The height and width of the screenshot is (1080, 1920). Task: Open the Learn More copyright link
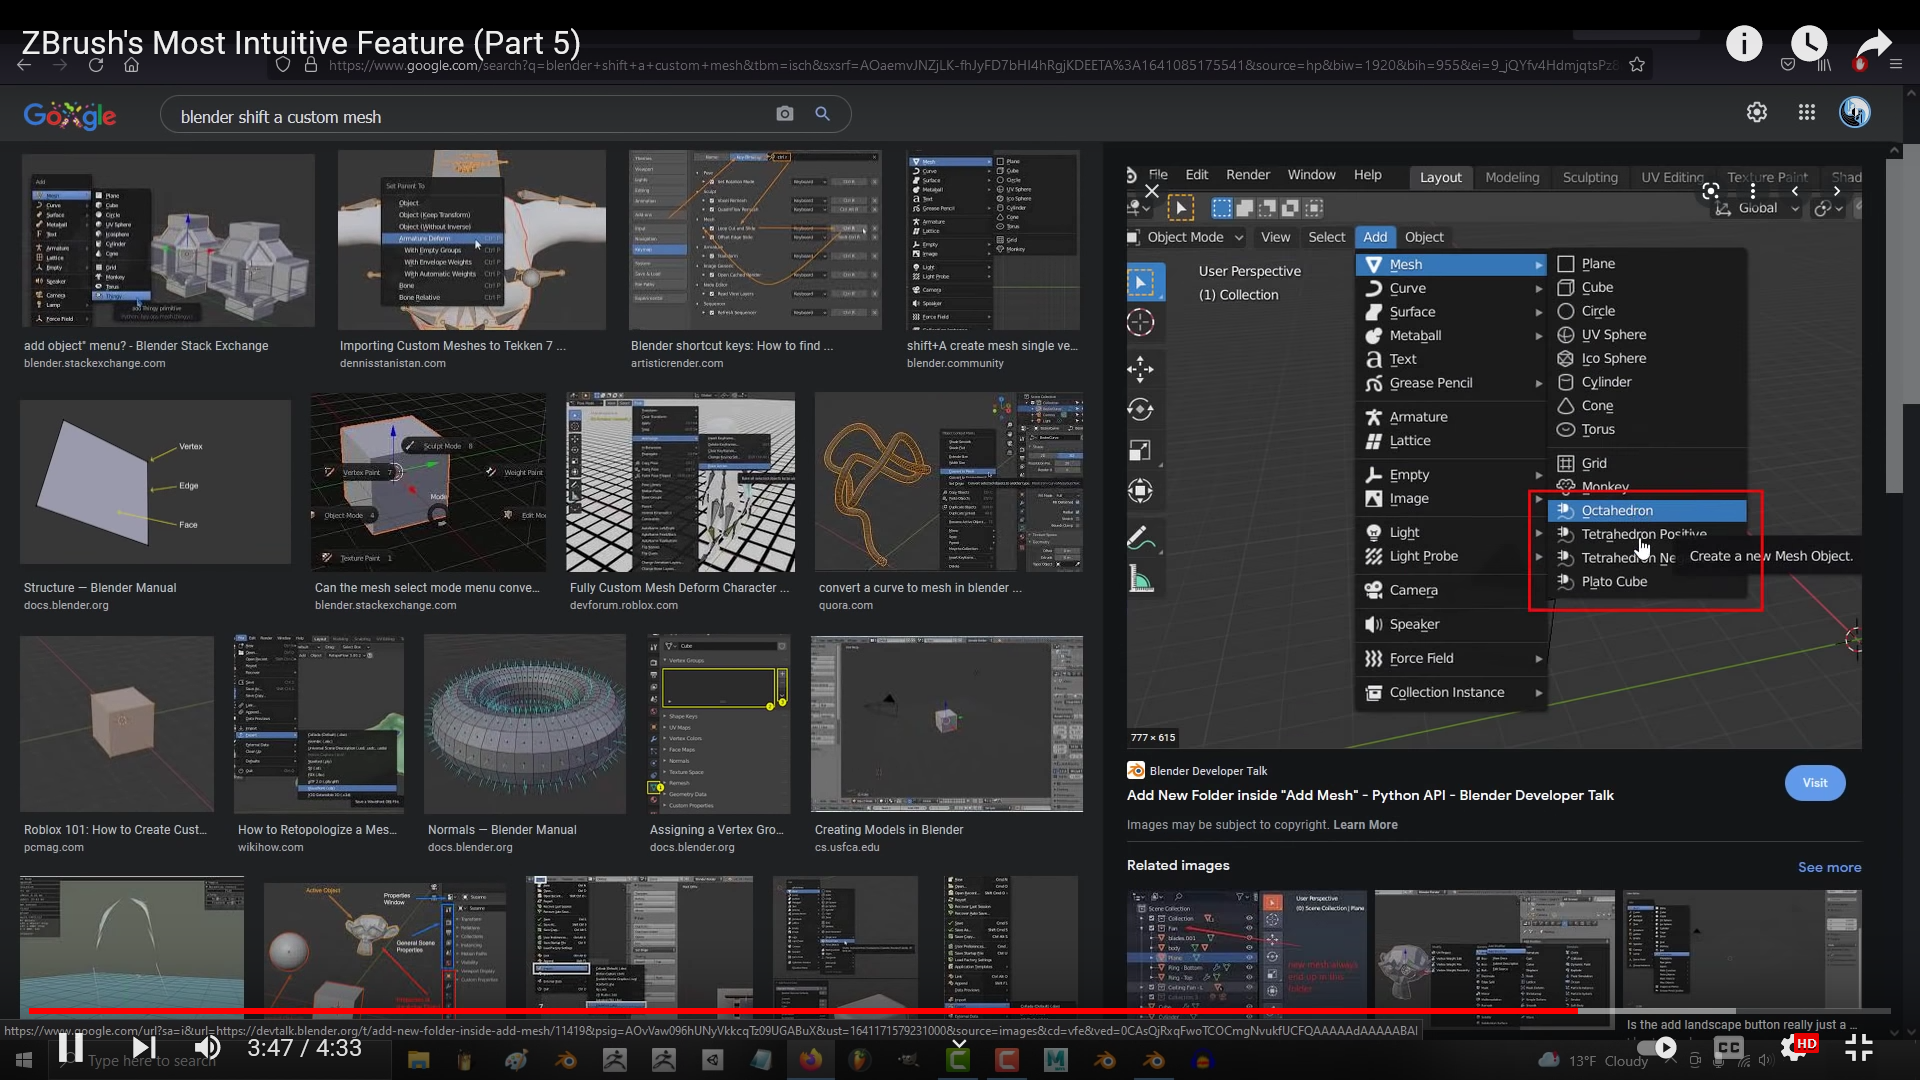point(1365,825)
